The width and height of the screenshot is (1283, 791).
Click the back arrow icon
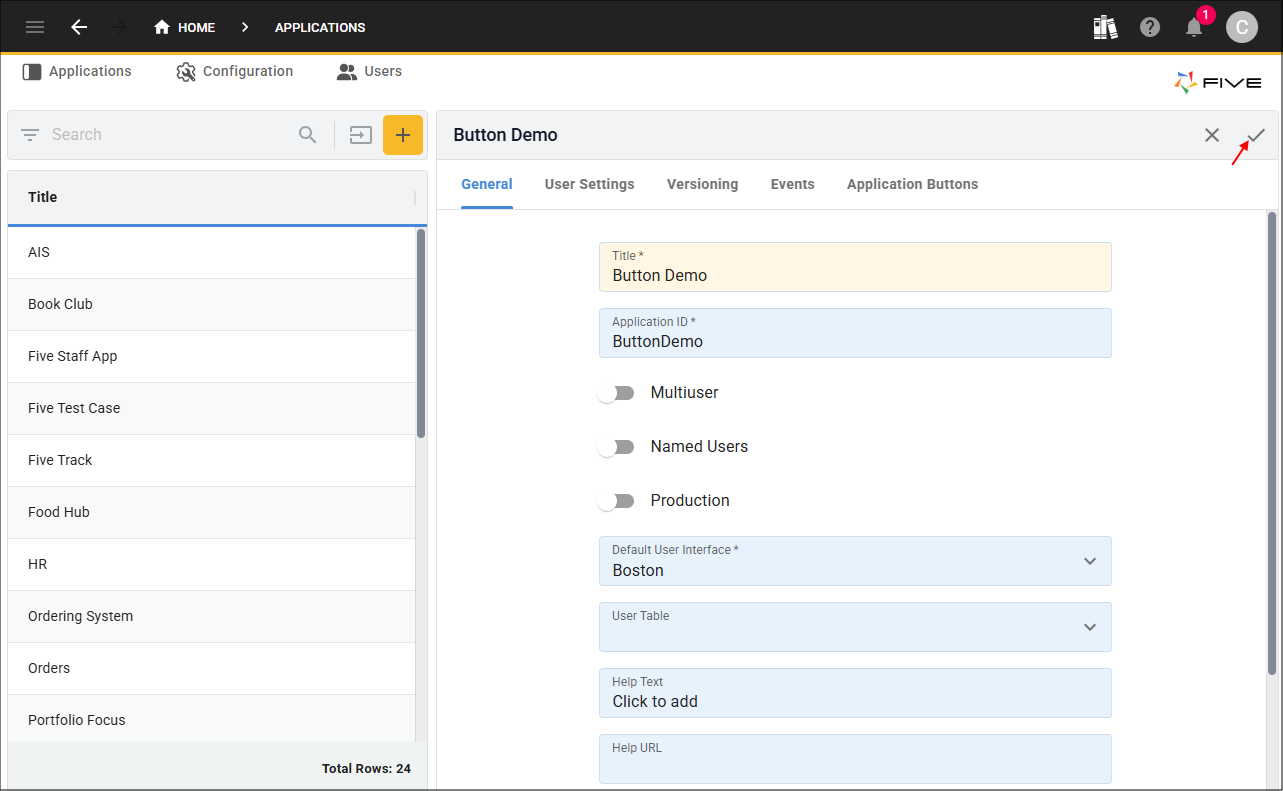tap(79, 27)
